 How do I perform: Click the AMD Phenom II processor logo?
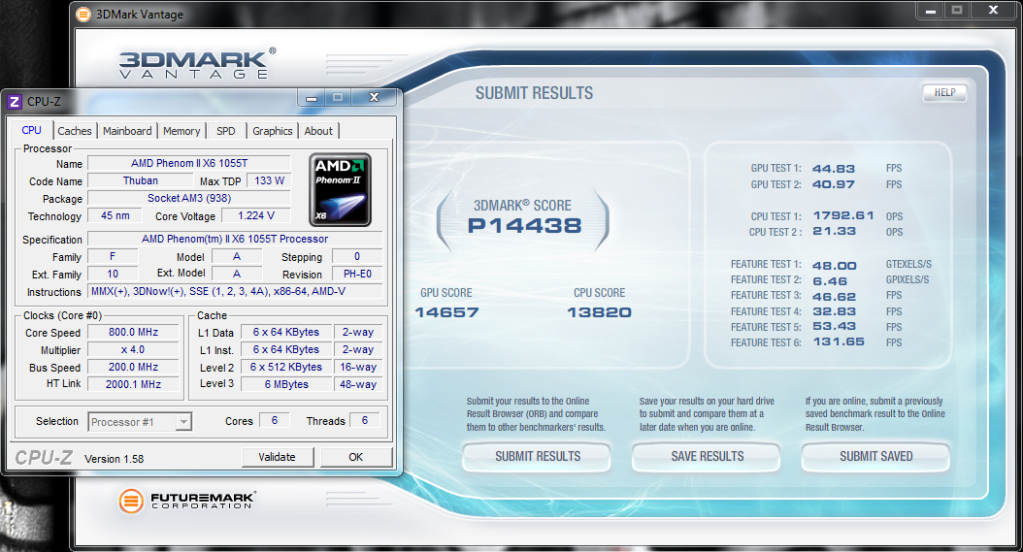[340, 190]
